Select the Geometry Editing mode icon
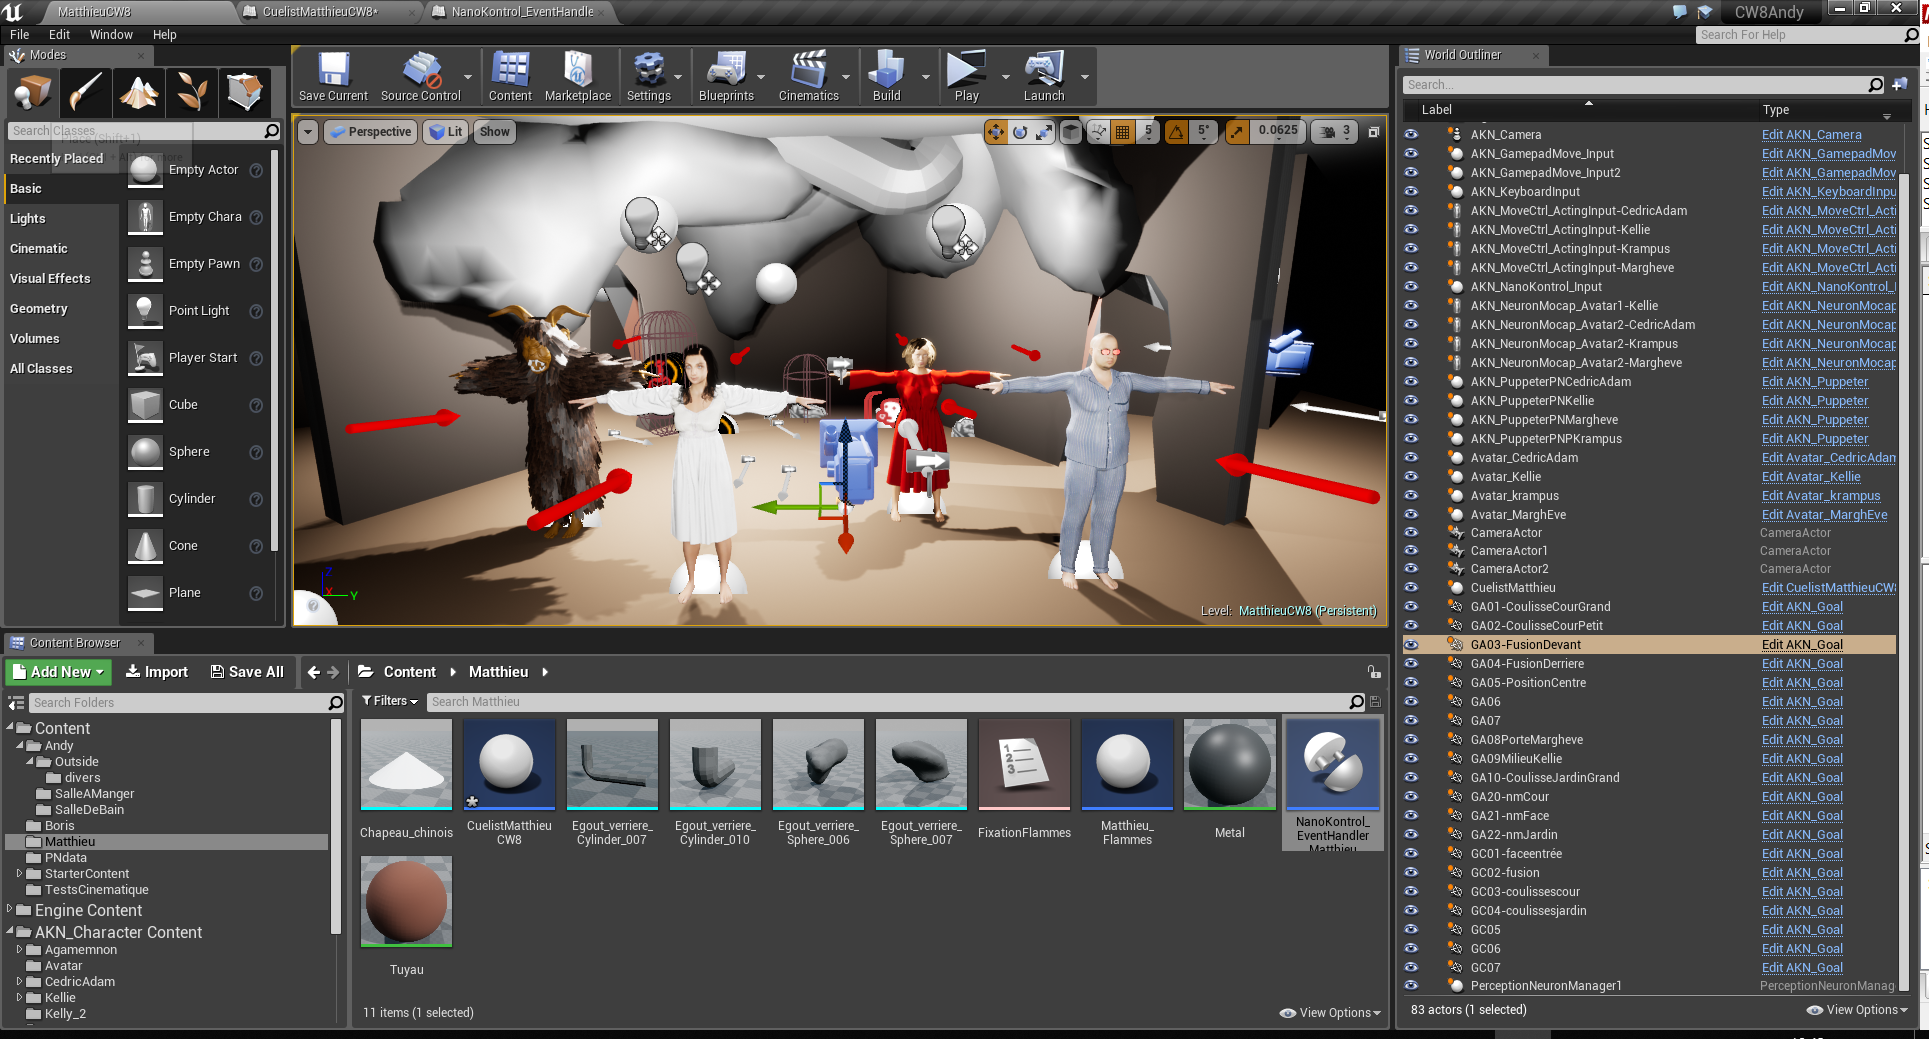This screenshot has height=1039, width=1929. (245, 92)
